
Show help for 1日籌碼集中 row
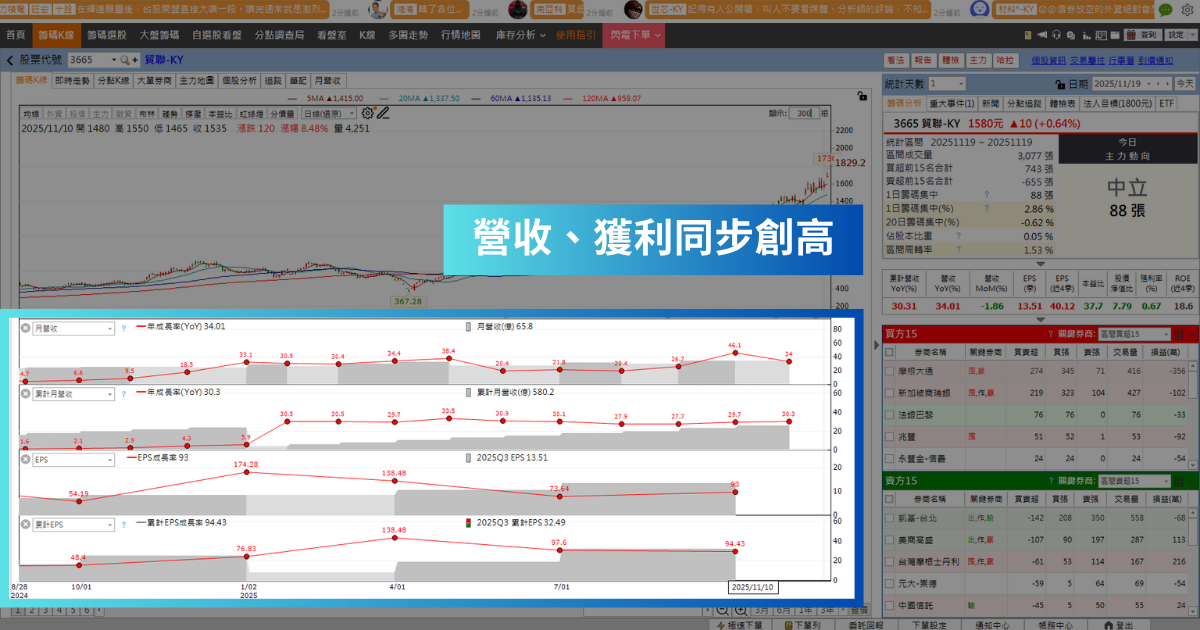(986, 195)
